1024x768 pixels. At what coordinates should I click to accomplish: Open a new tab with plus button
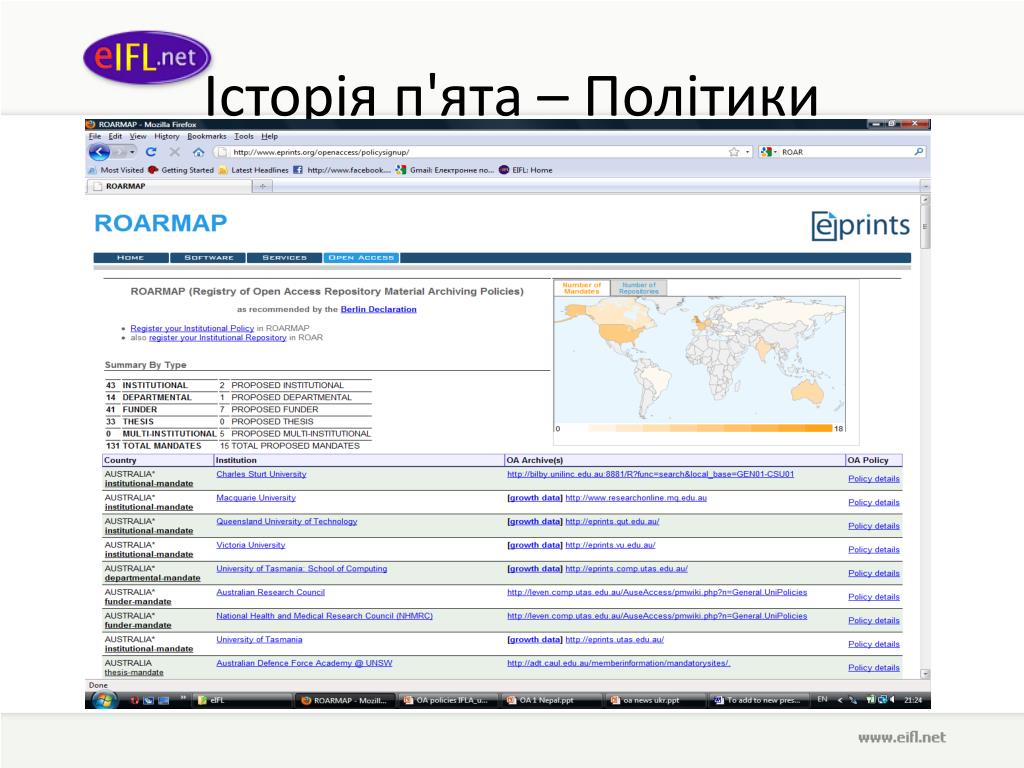(263, 187)
